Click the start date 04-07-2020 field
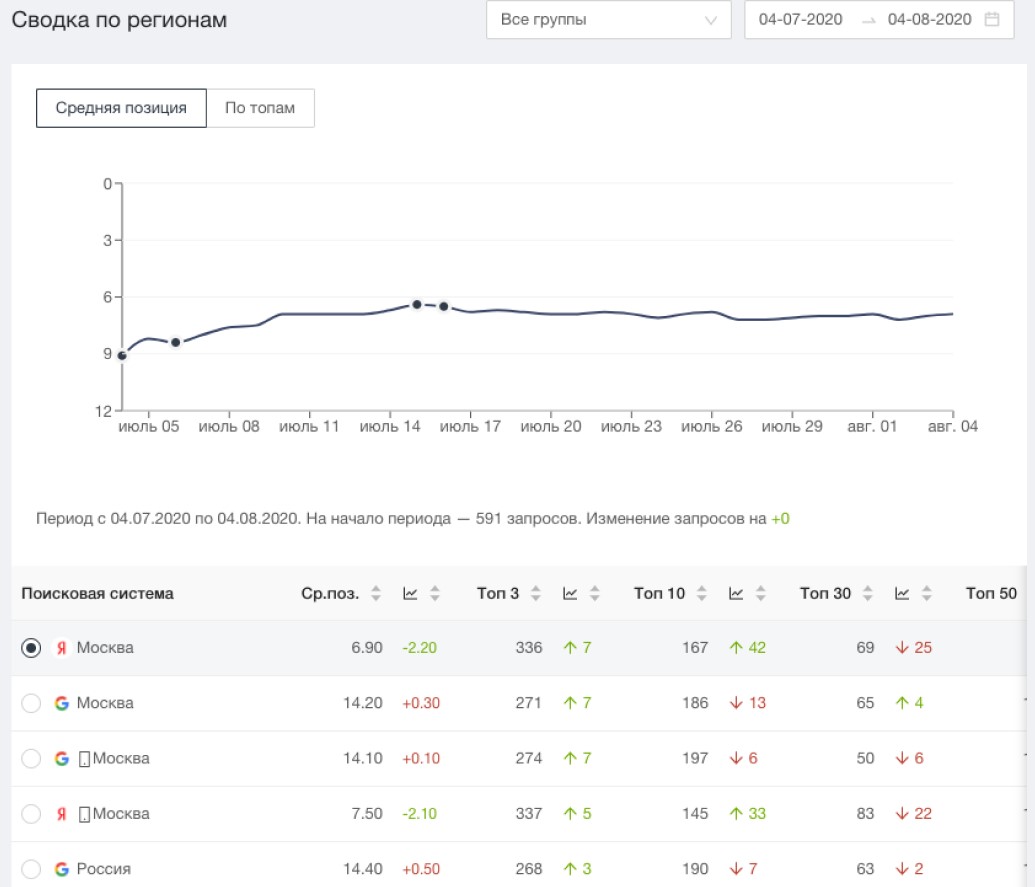 pyautogui.click(x=800, y=19)
